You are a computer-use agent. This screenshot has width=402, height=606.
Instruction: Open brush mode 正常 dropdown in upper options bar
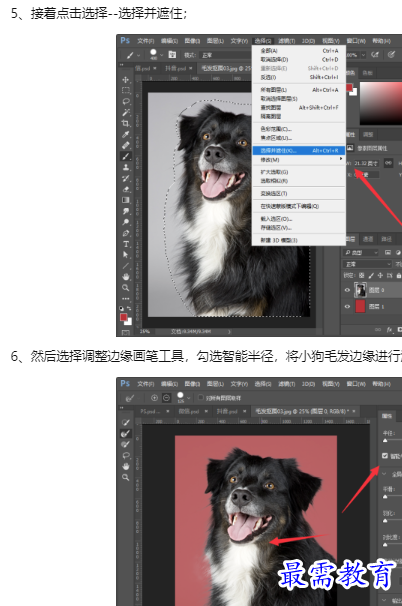(x=225, y=55)
